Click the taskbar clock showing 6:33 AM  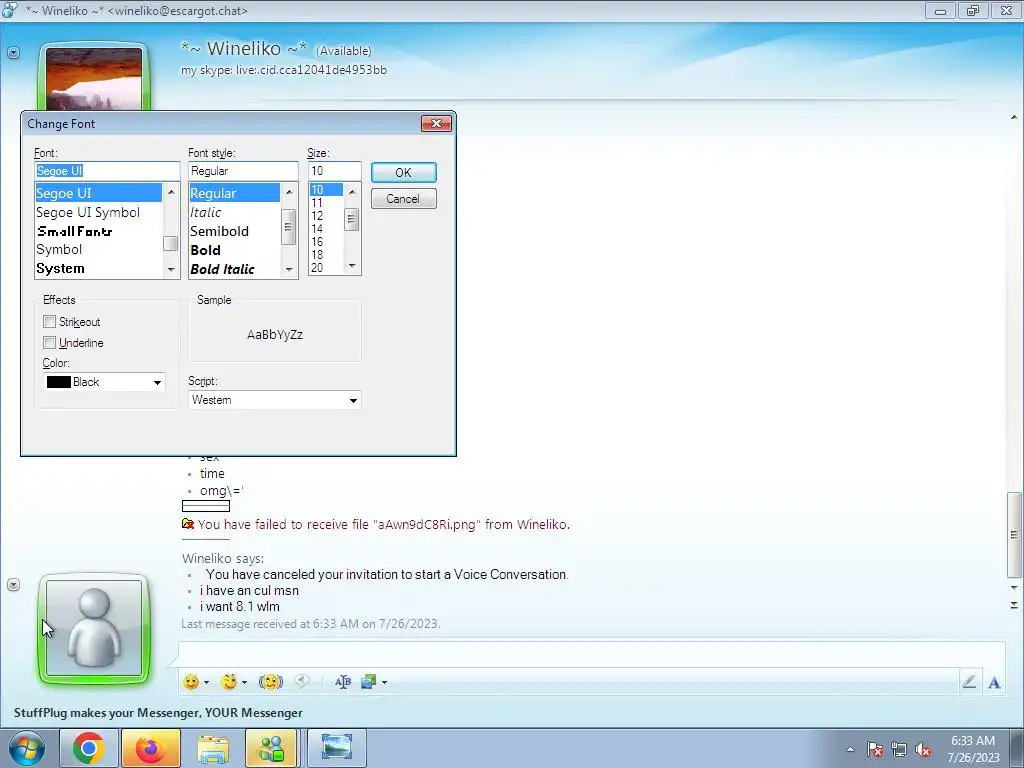(973, 749)
